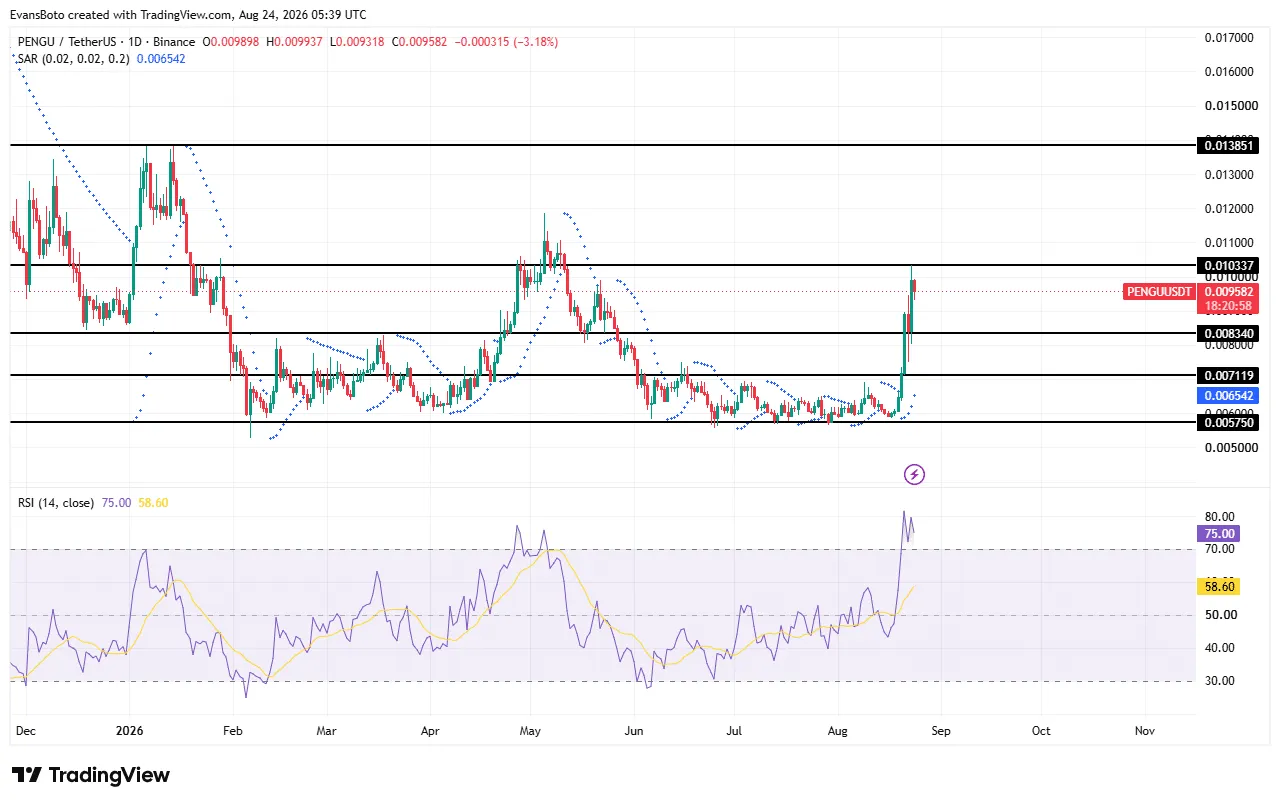
Task: Open the TradingView logo at bottom left
Action: coord(91,775)
